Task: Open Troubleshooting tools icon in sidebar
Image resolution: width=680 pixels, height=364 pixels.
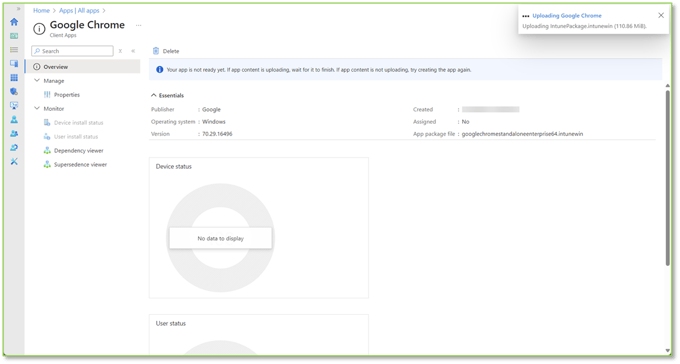Action: [x=14, y=161]
